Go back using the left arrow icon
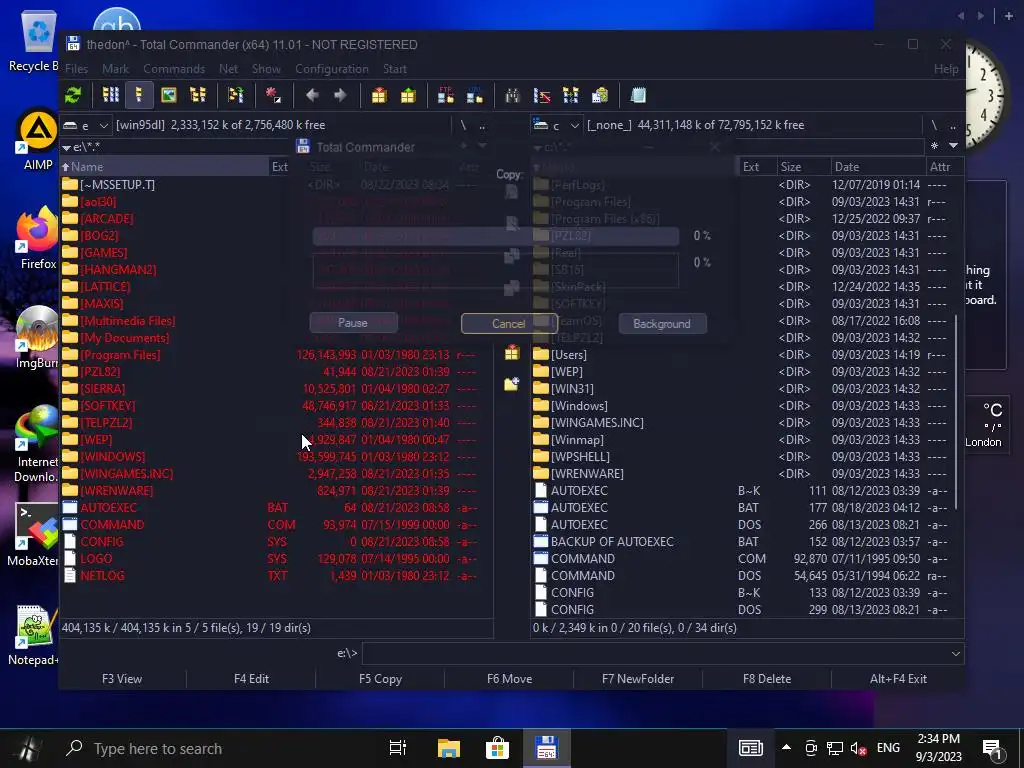This screenshot has height=768, width=1024. pos(312,95)
